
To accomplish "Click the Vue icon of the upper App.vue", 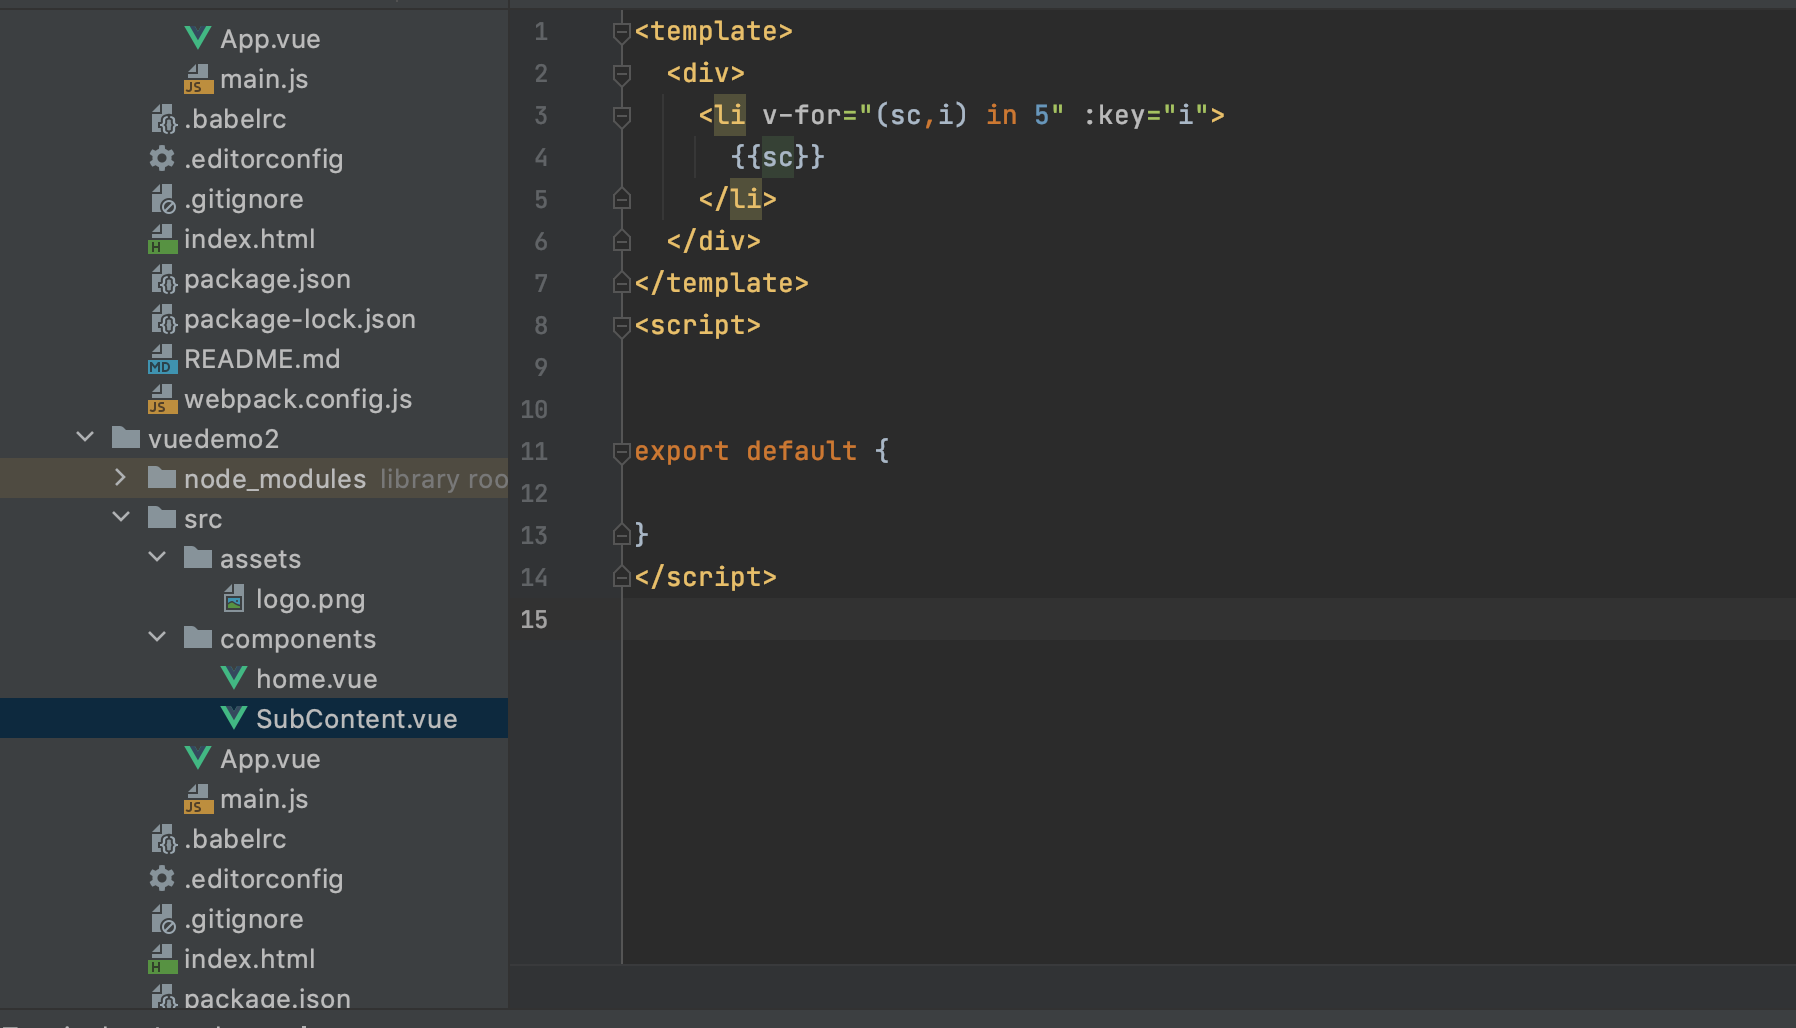I will [x=198, y=38].
